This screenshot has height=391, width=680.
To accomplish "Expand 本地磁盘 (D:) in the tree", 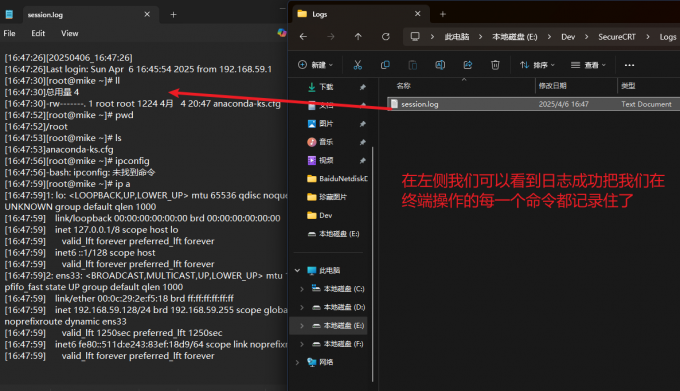I will click(302, 307).
